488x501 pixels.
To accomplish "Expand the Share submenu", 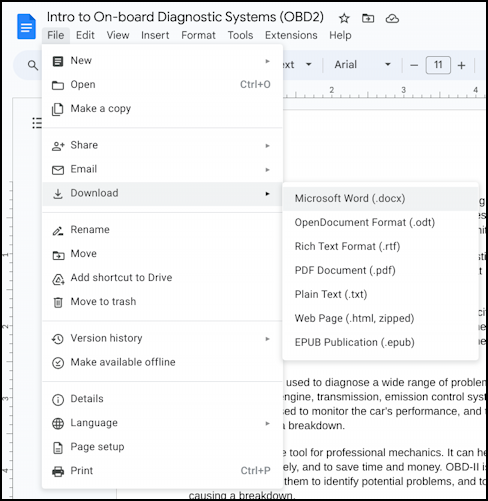I will click(163, 145).
